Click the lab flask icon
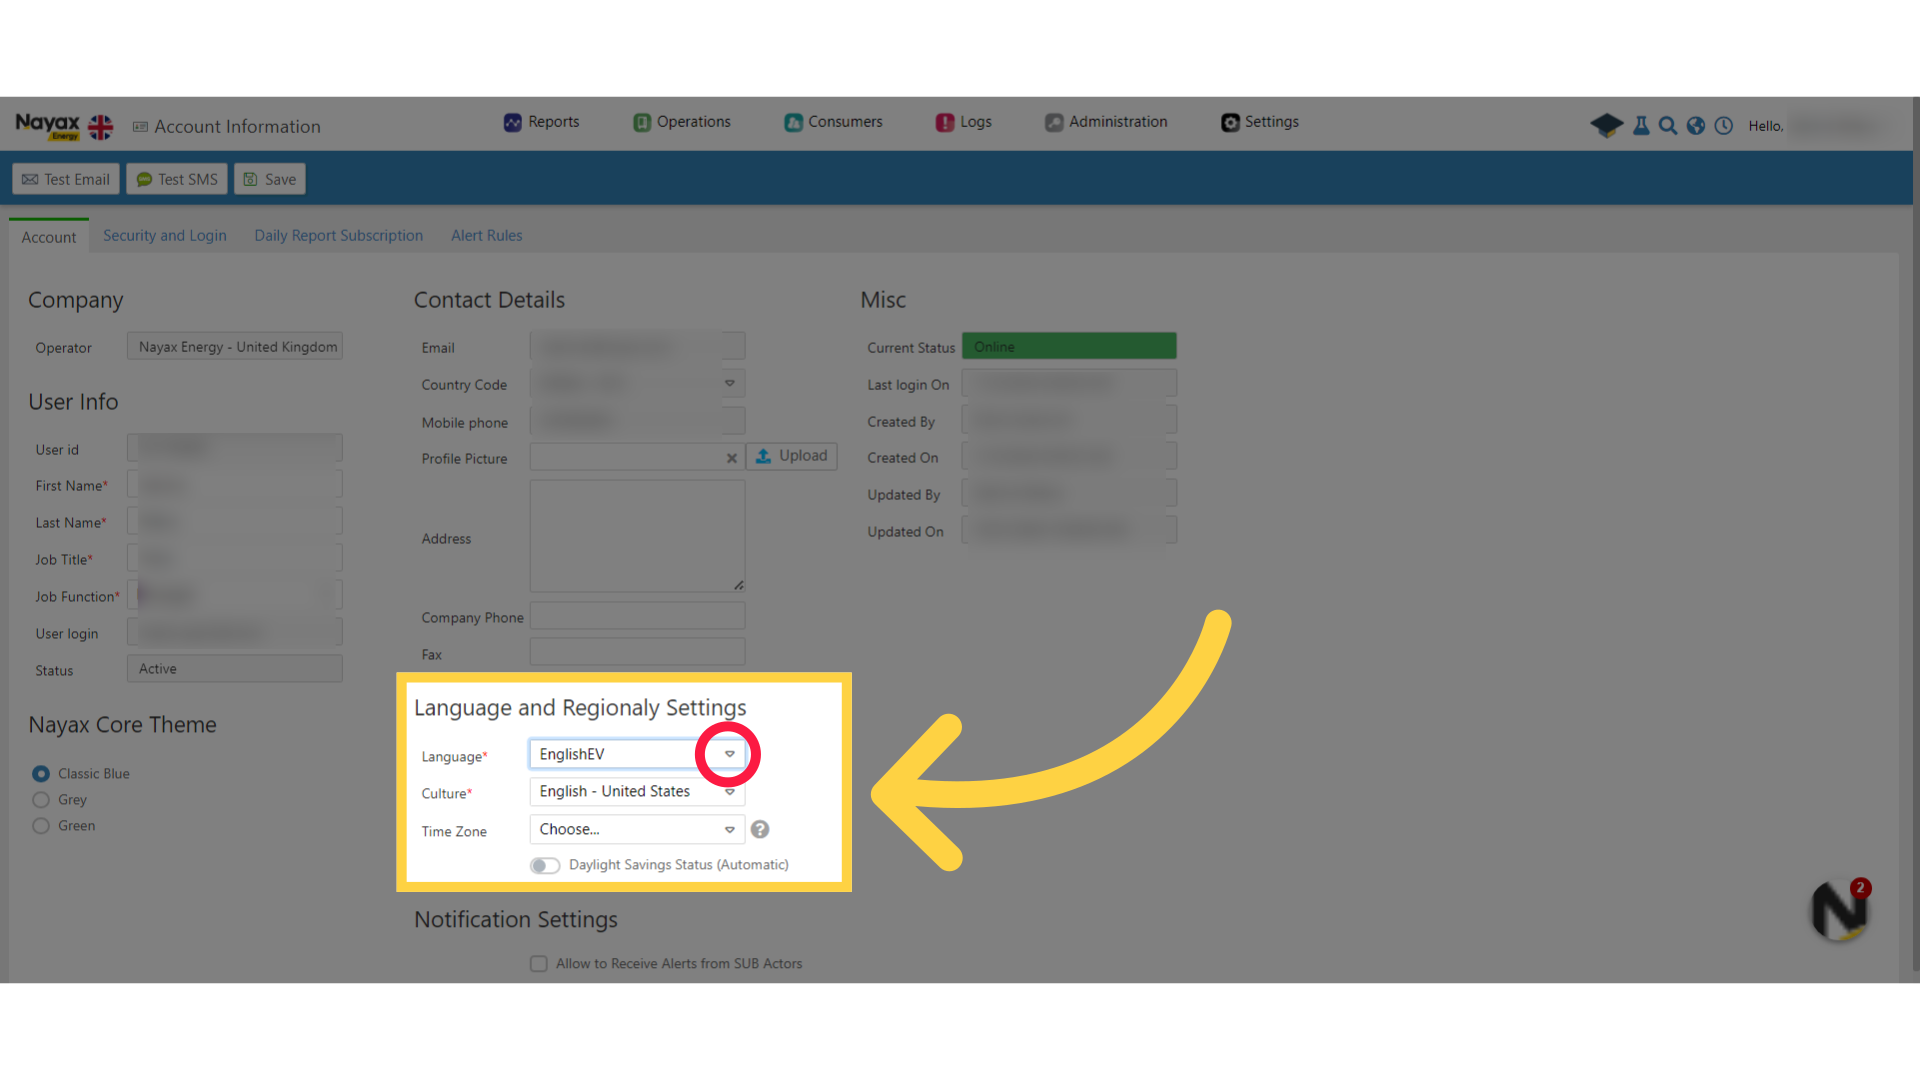The height and width of the screenshot is (1080, 1920). (x=1641, y=125)
